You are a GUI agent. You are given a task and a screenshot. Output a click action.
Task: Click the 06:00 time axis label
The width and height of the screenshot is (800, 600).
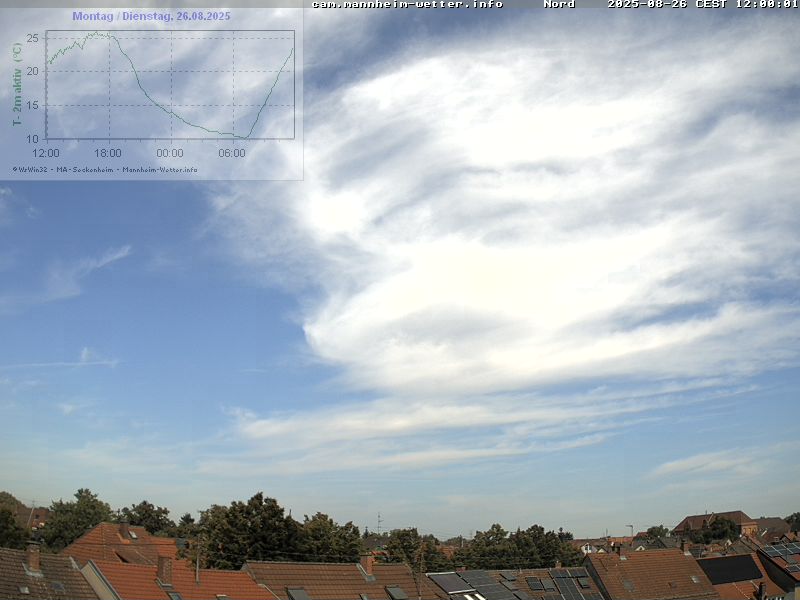click(232, 153)
